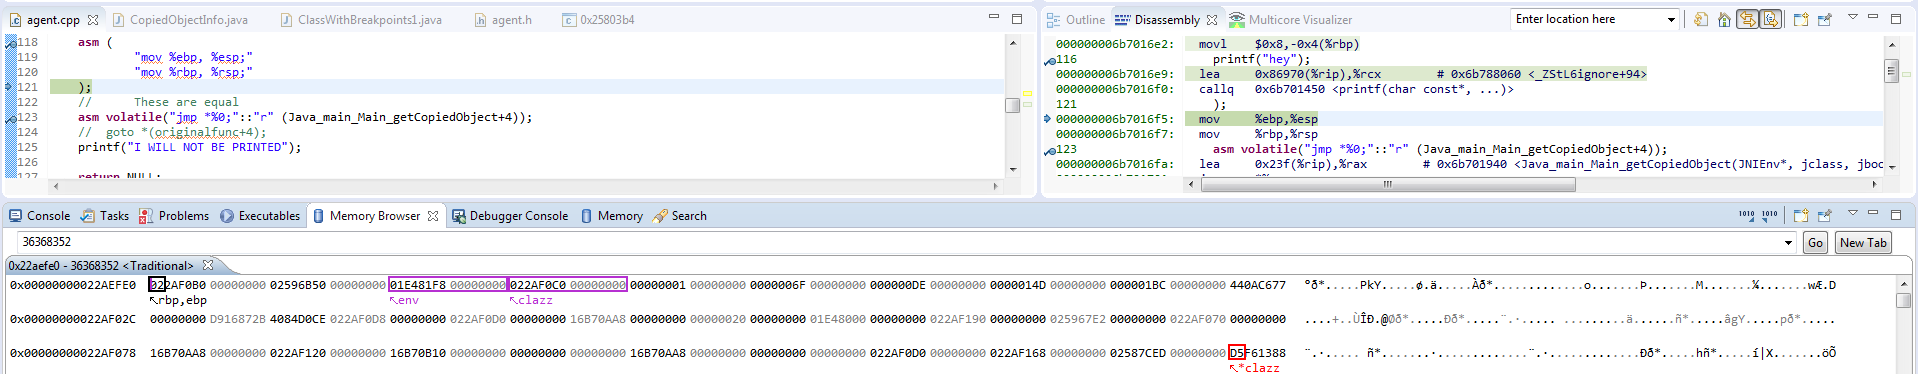The height and width of the screenshot is (374, 1918).
Task: Open the Multicore Visualizer tab
Action: (x=1290, y=19)
